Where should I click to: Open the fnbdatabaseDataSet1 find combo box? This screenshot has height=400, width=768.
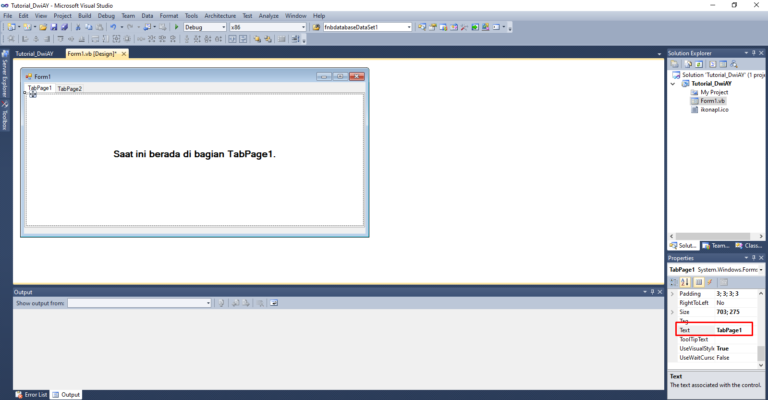click(409, 27)
